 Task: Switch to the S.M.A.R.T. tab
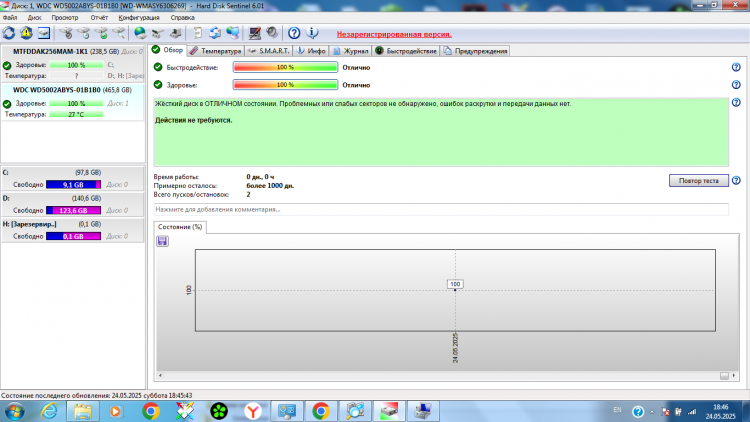(x=268, y=51)
